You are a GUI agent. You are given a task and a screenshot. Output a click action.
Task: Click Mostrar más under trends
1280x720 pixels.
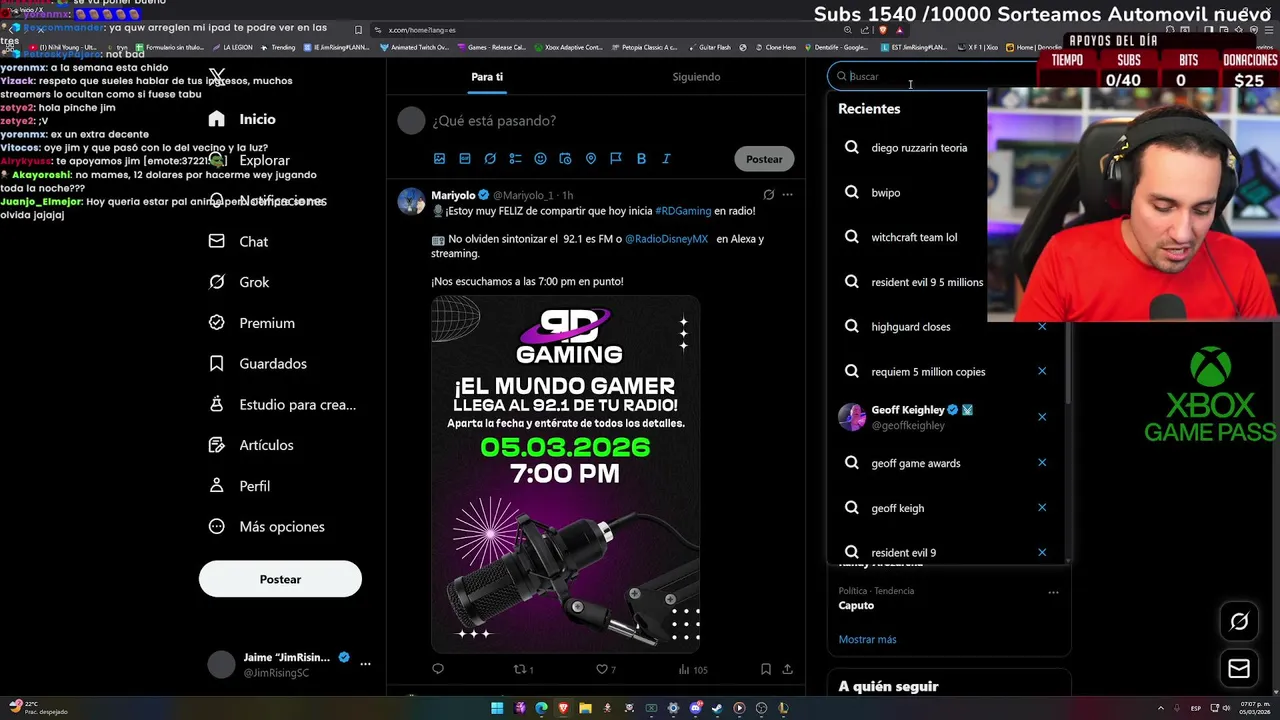867,639
